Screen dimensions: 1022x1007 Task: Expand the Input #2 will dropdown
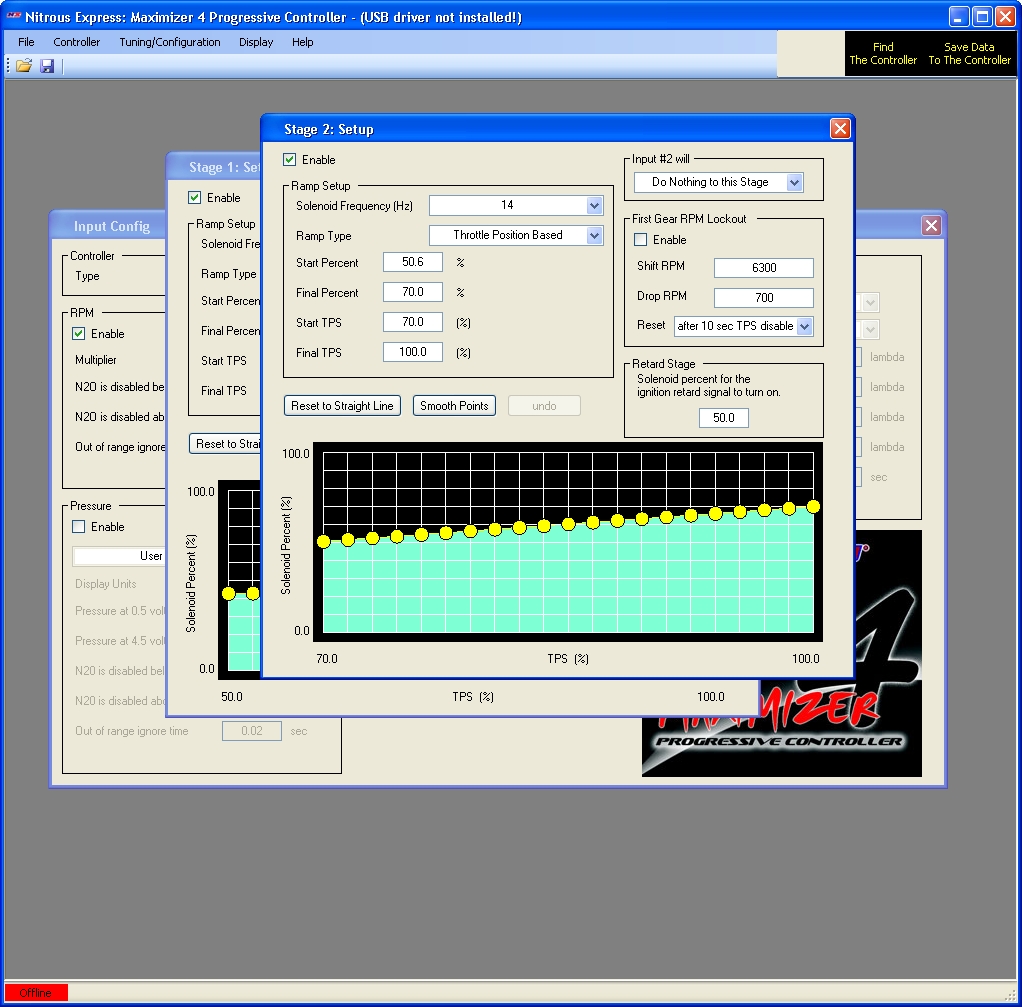pos(794,182)
